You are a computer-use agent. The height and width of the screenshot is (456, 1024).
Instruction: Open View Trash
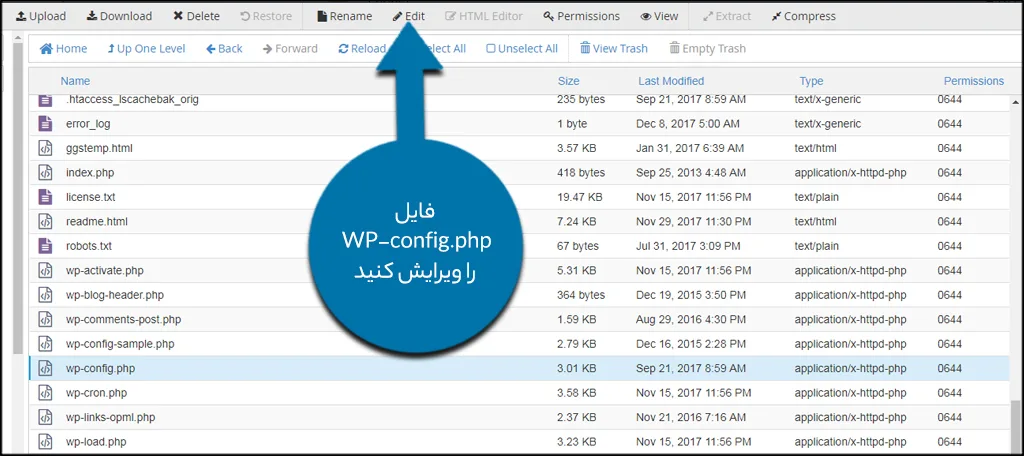click(x=614, y=48)
